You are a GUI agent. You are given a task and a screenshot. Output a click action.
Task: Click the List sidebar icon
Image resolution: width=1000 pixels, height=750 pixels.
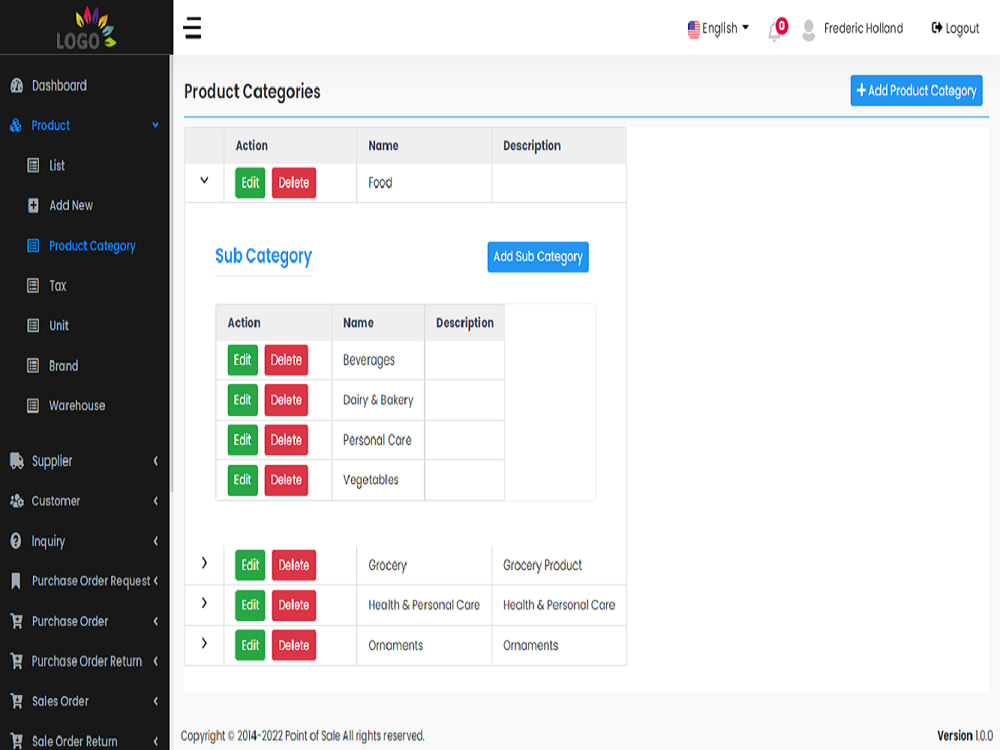point(33,166)
